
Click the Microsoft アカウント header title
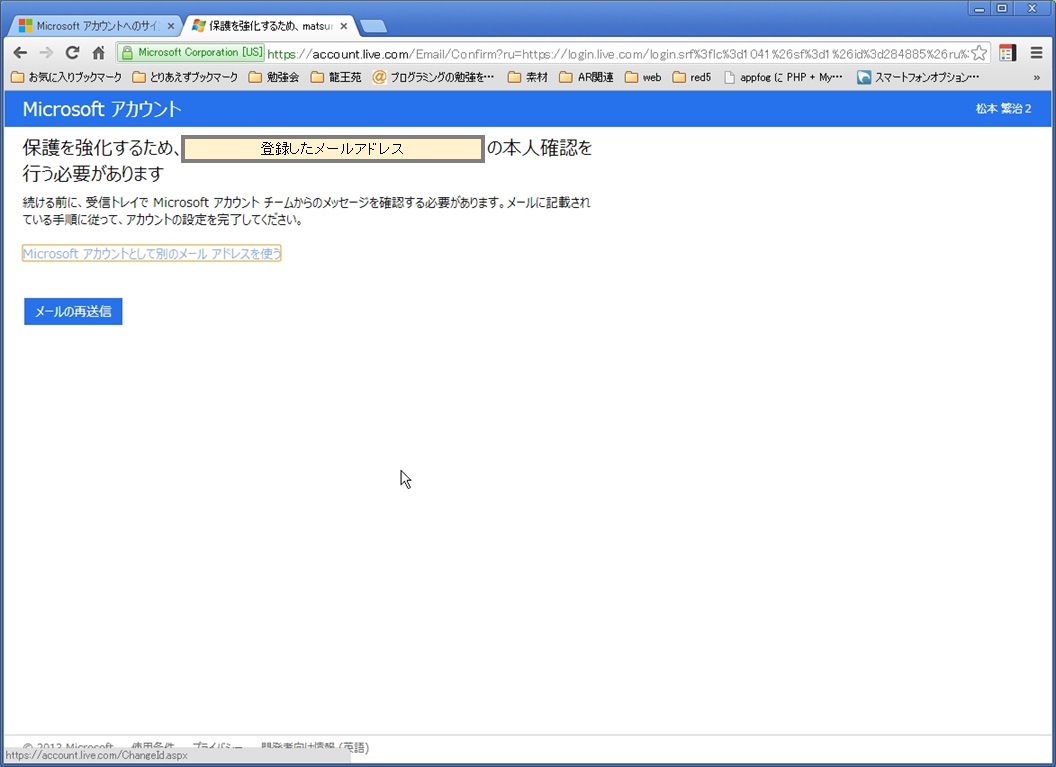(102, 109)
